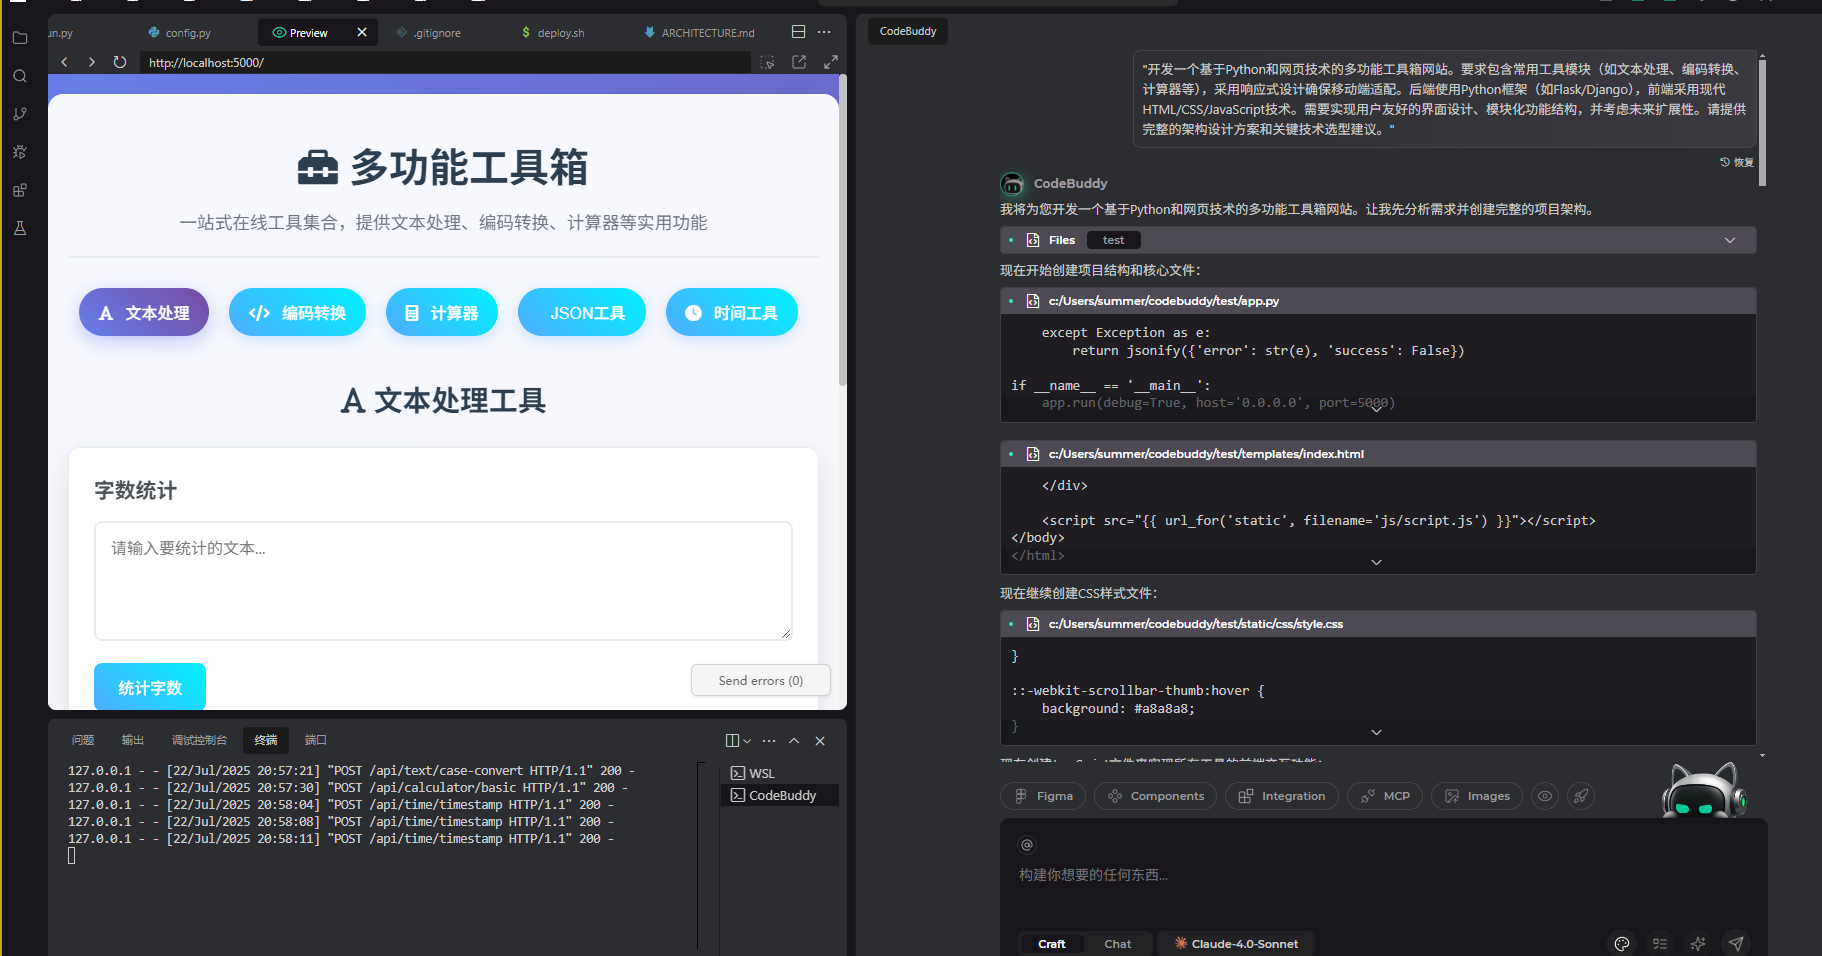Switch to Chat mode
The image size is (1822, 956).
click(1118, 944)
